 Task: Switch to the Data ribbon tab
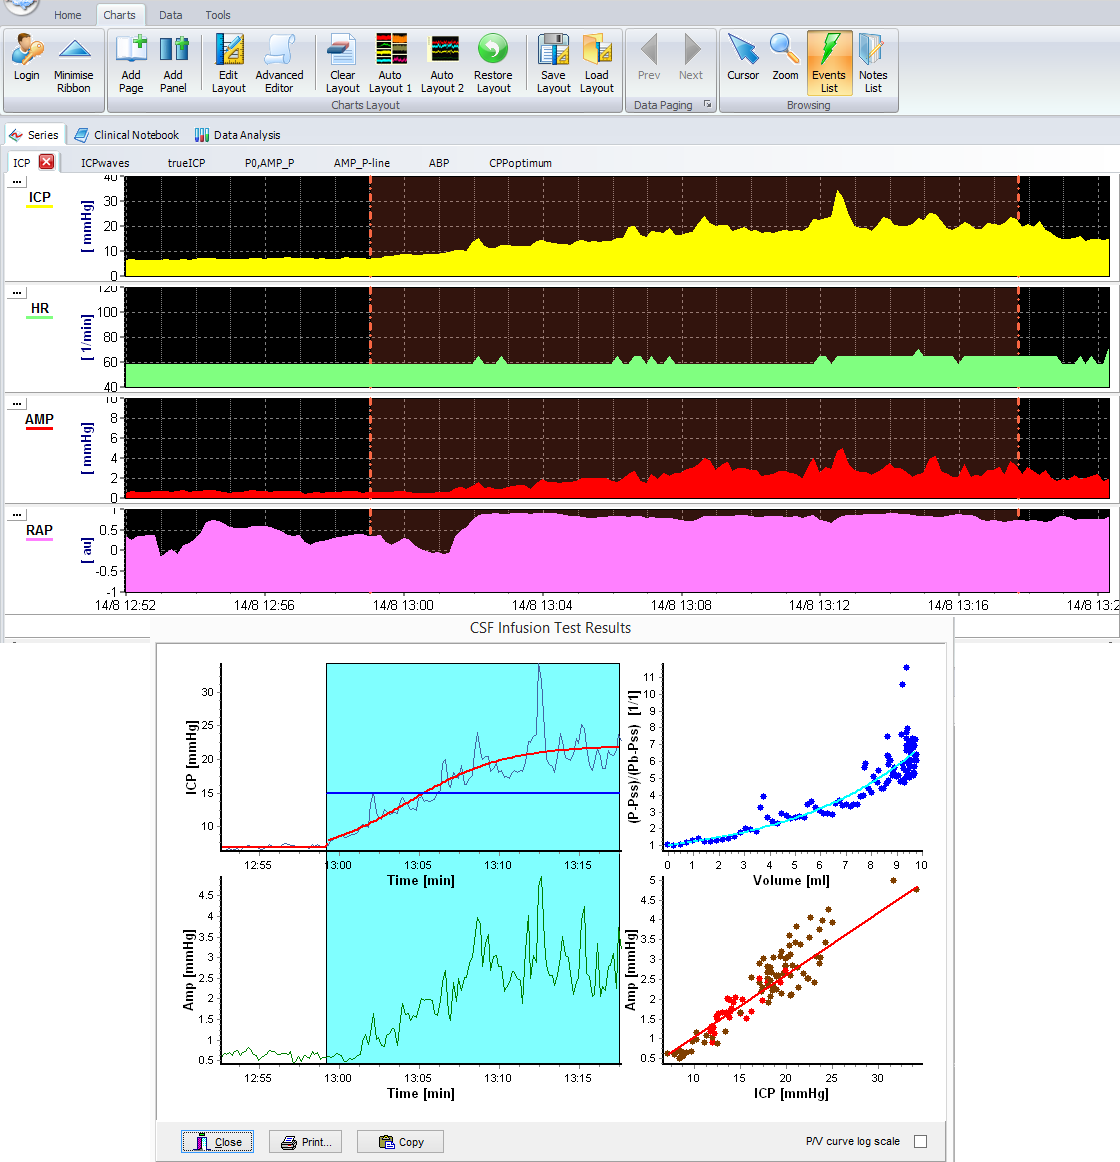(x=170, y=15)
